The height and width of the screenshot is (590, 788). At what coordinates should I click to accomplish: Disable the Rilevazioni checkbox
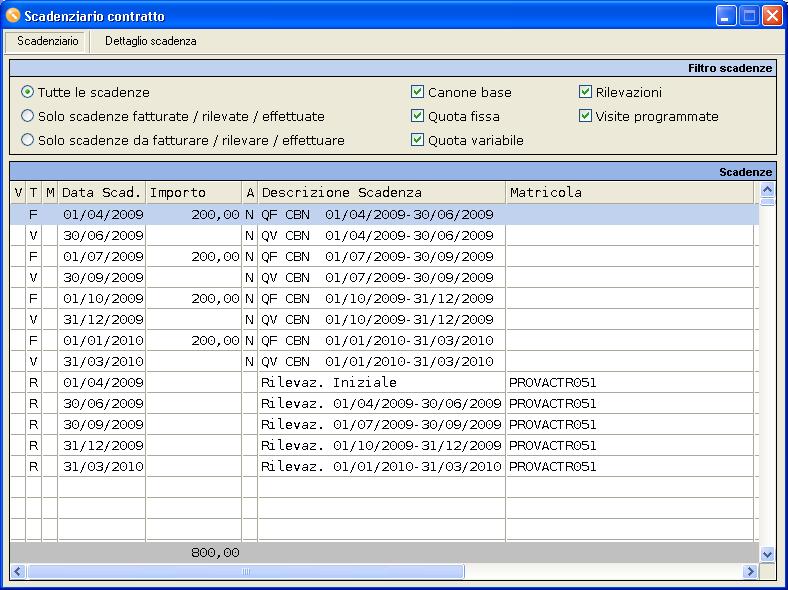pyautogui.click(x=585, y=91)
